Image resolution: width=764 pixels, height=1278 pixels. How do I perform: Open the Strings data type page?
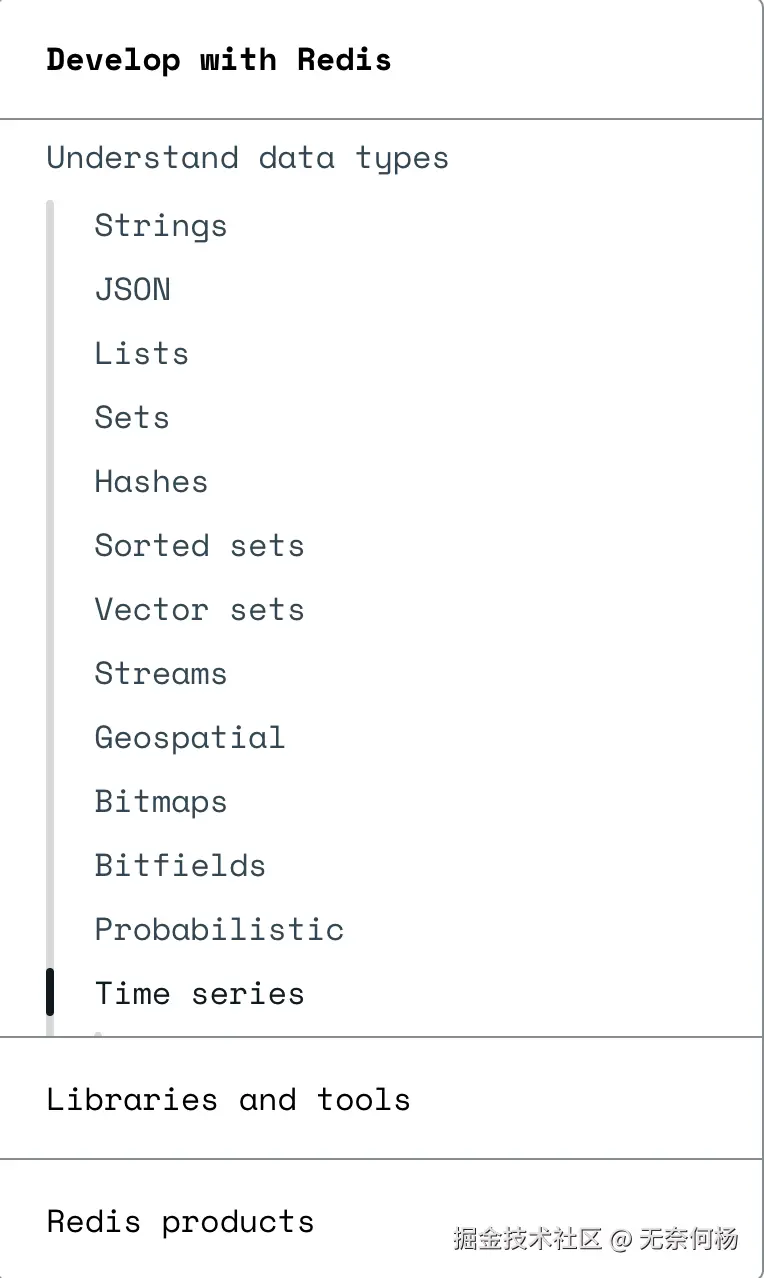[x=160, y=226]
